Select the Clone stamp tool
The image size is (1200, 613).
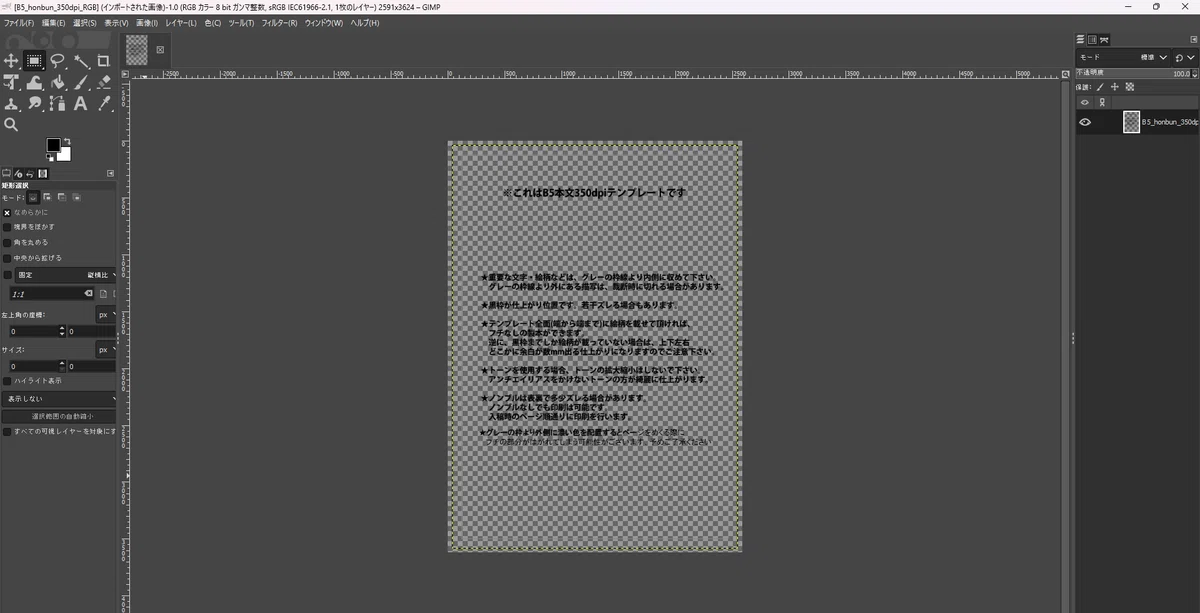tap(11, 103)
